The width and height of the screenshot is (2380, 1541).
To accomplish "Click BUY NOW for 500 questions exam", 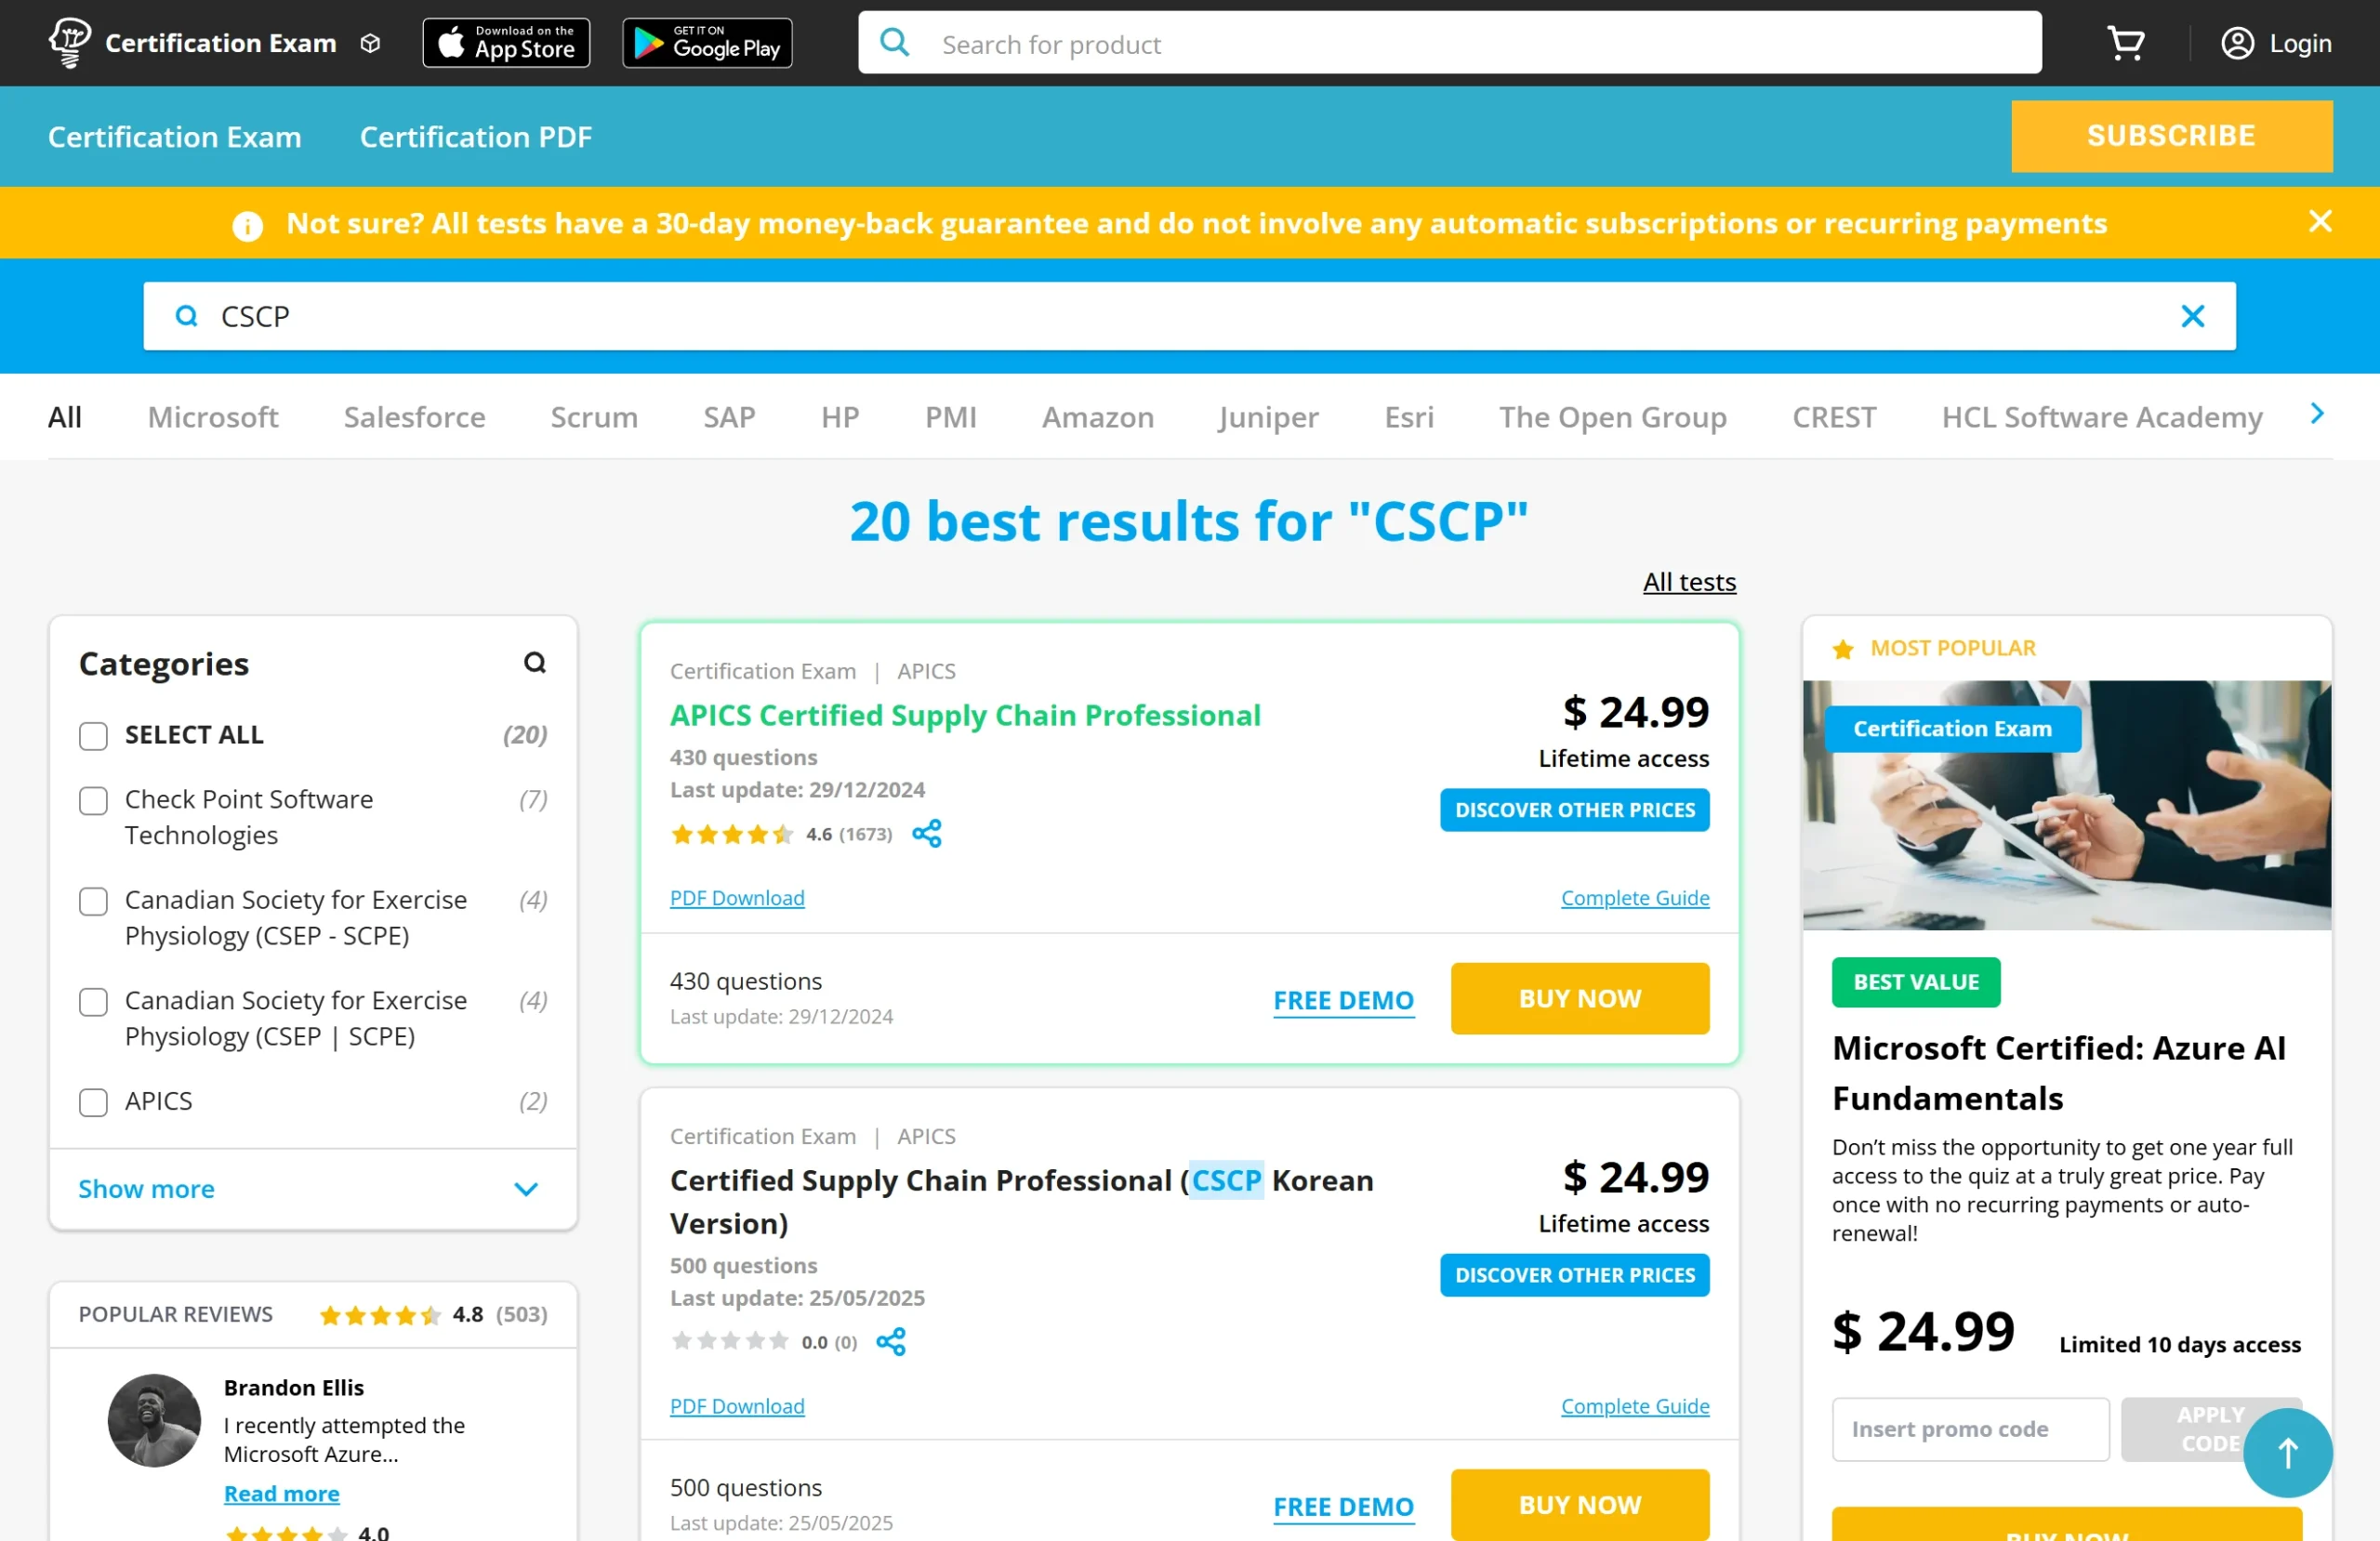I will (x=1580, y=1504).
